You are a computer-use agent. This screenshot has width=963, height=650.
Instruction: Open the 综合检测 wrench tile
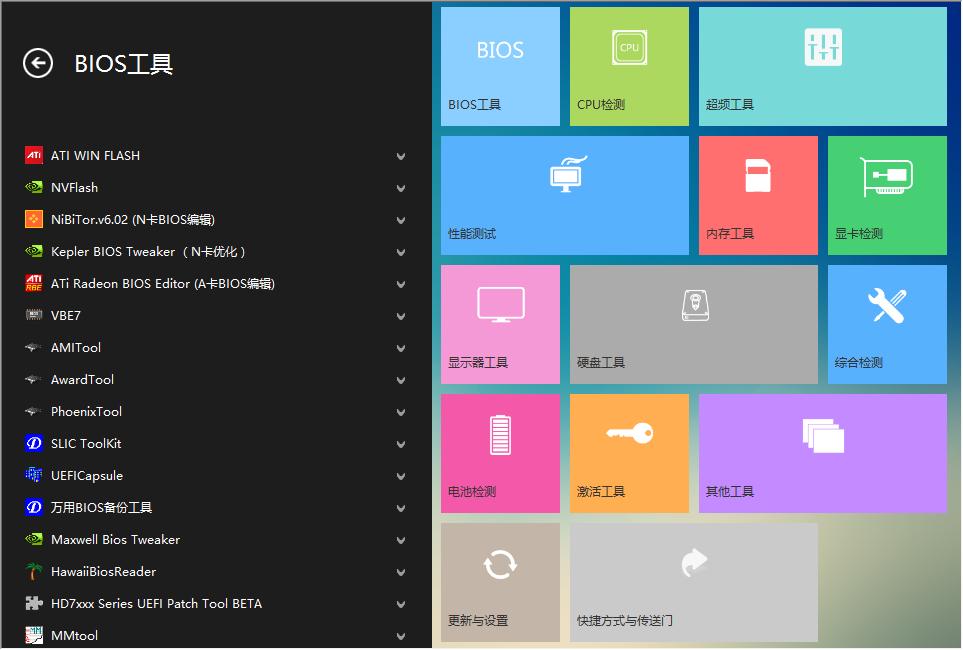887,324
